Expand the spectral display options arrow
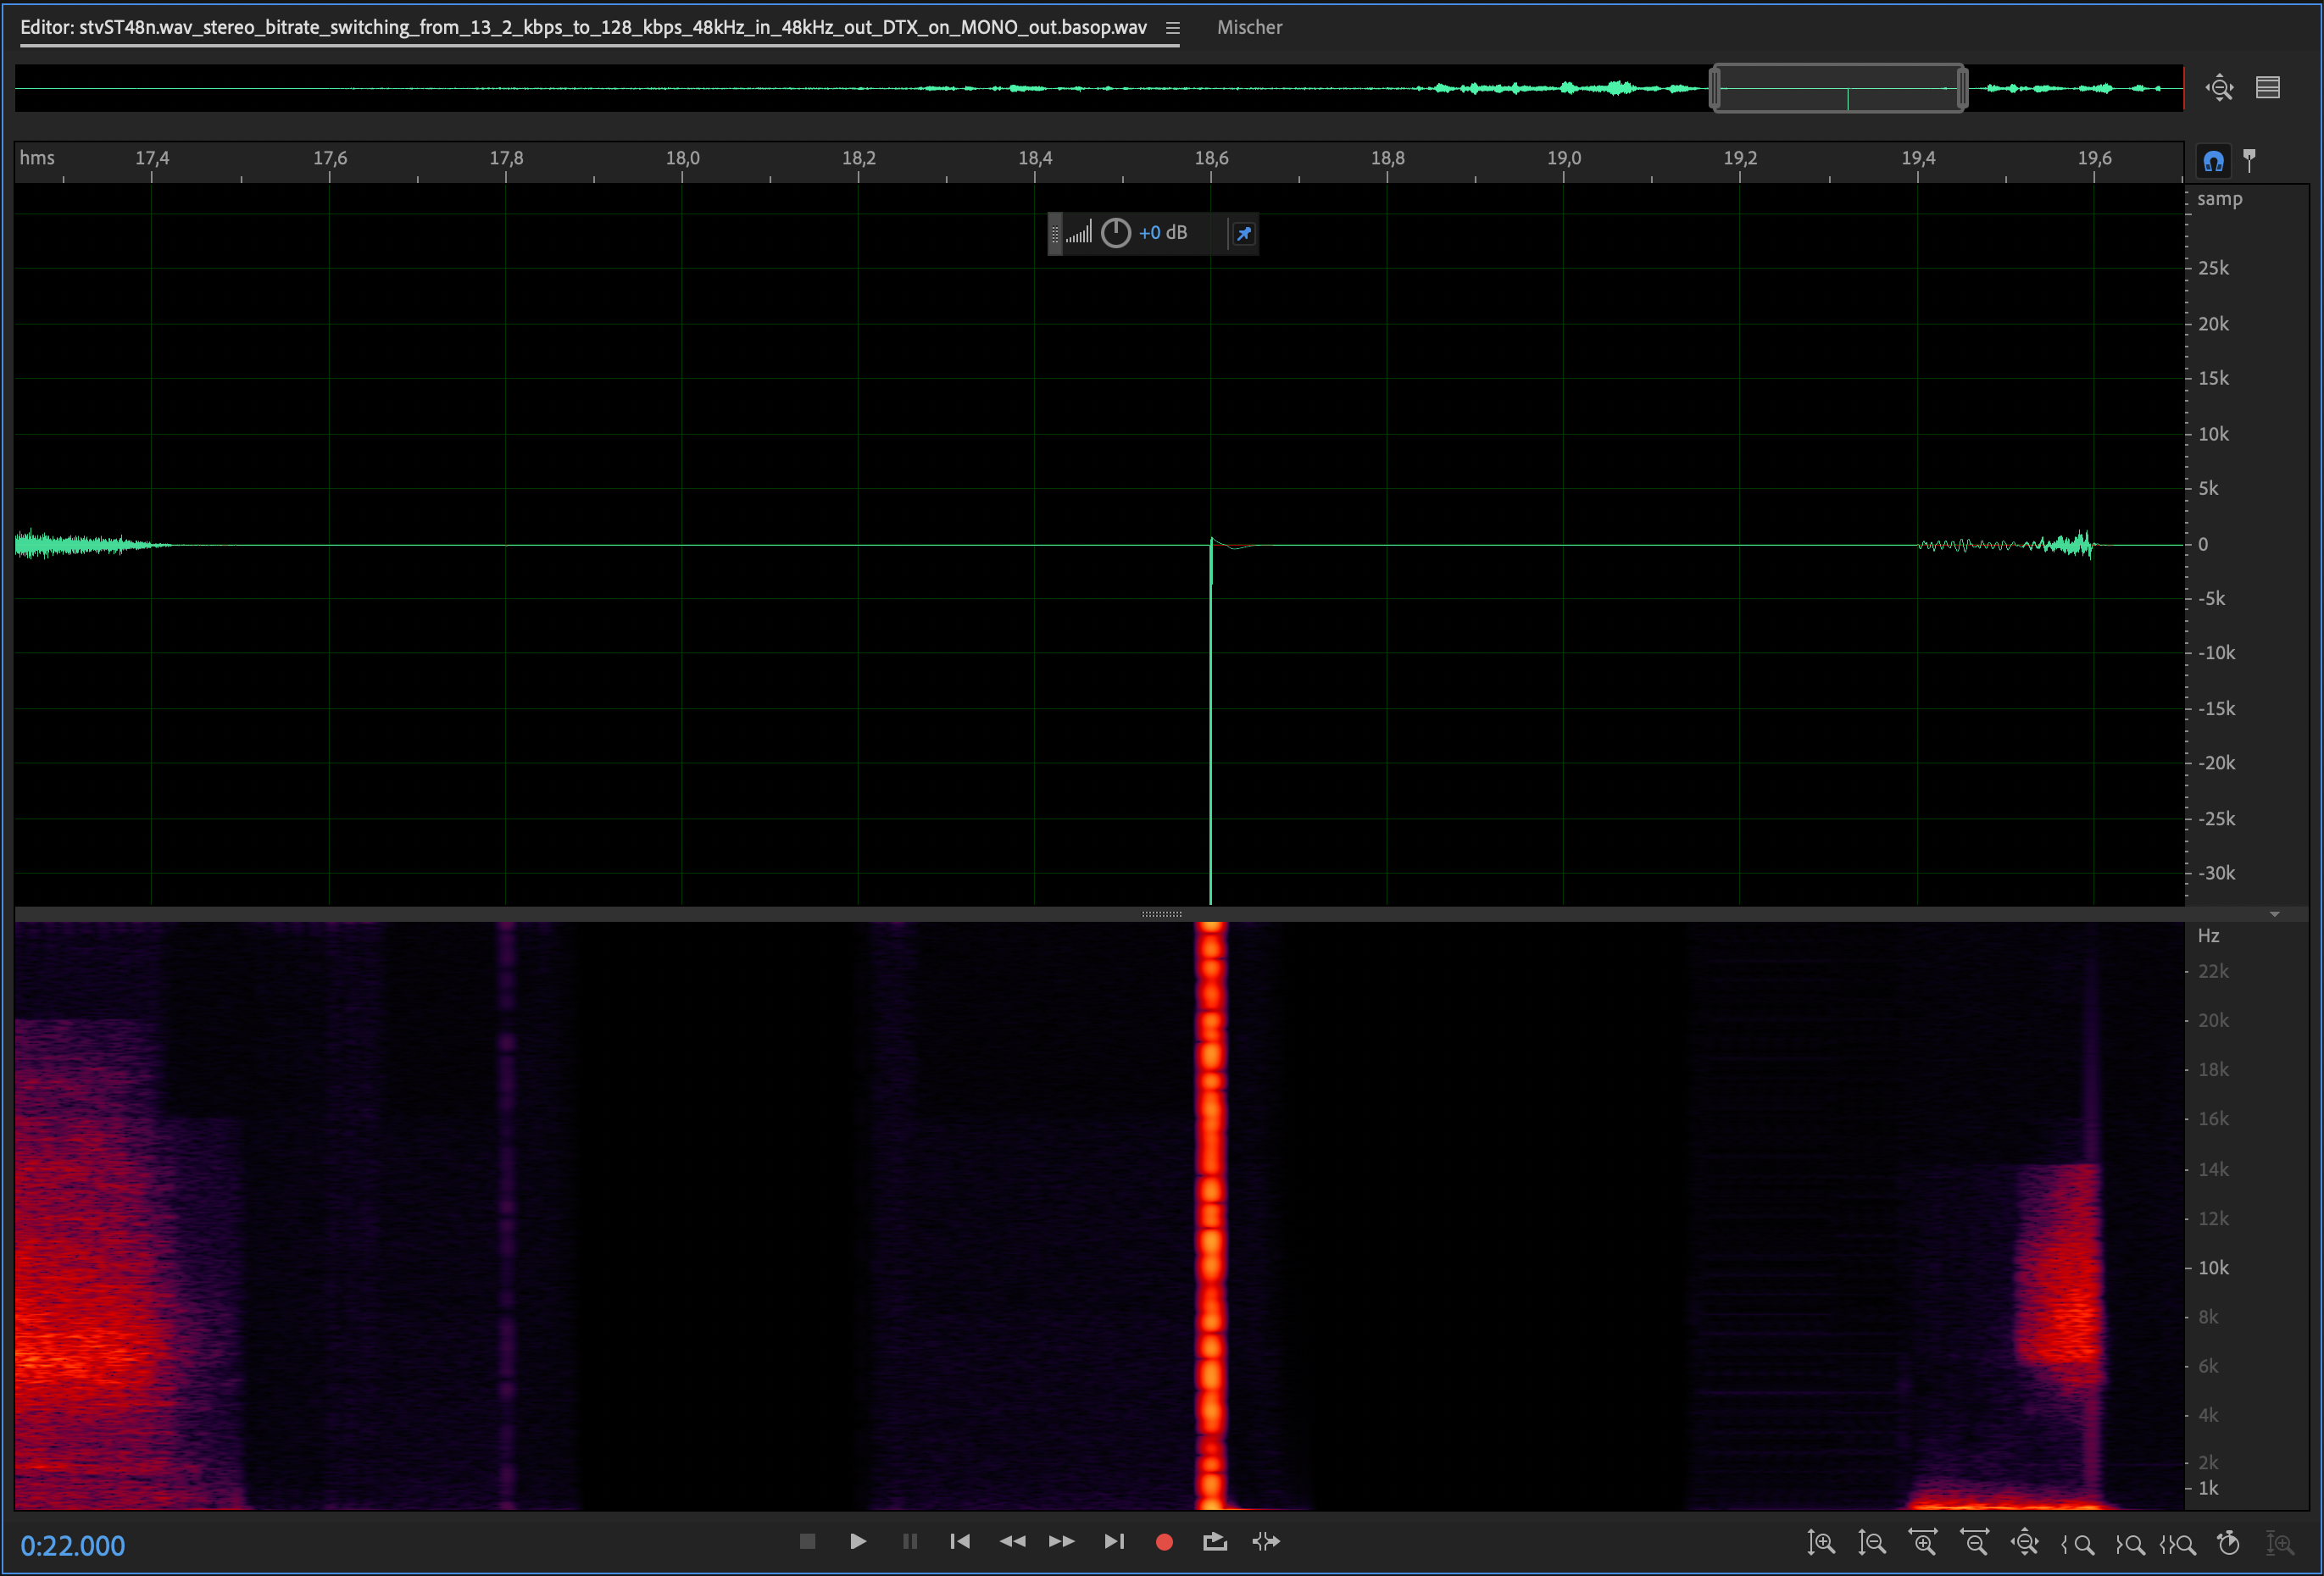 coord(2274,914)
